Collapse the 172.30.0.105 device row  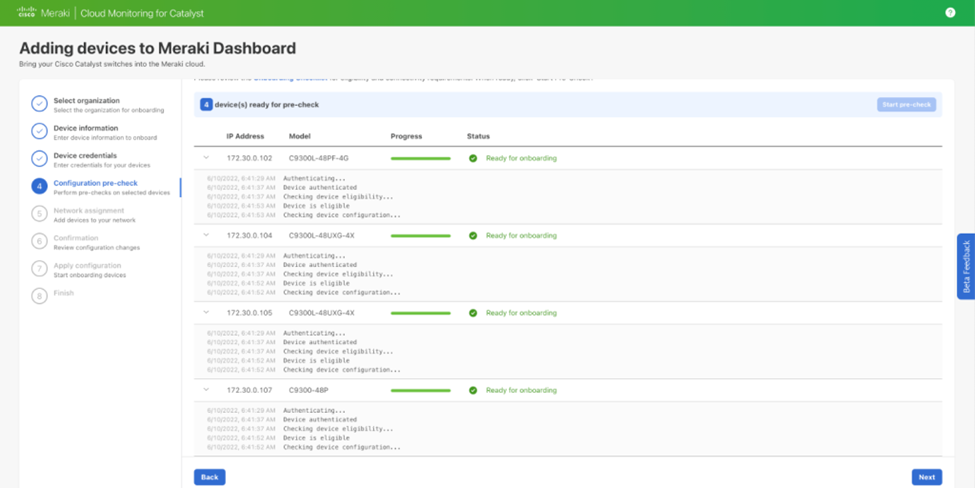[206, 312]
